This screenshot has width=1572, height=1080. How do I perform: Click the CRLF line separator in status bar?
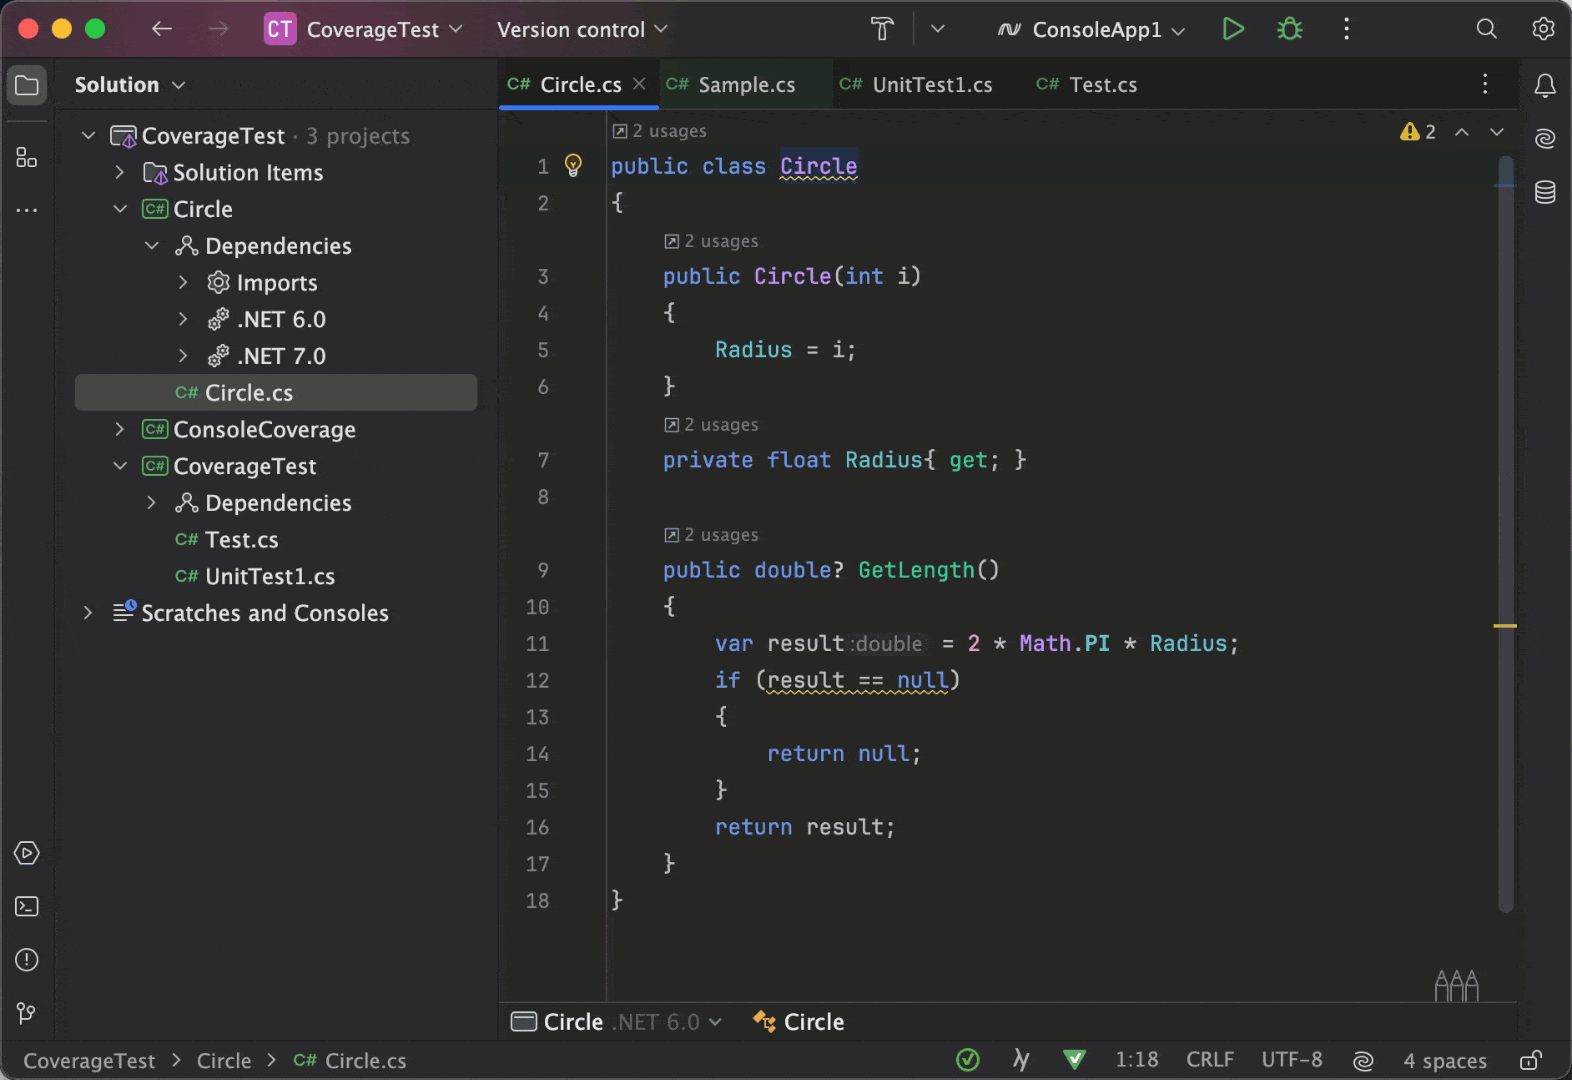tap(1209, 1060)
